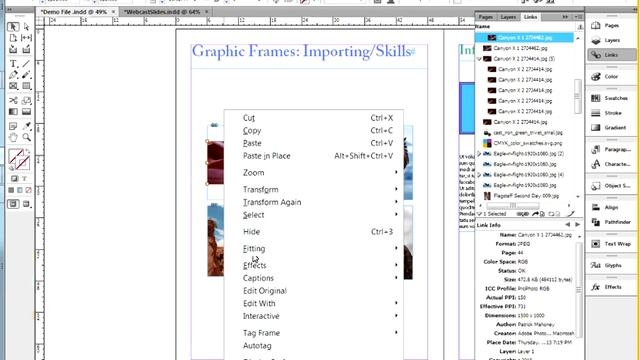Switch to Normal view mode
This screenshot has width=640, height=360.
pos(13,204)
